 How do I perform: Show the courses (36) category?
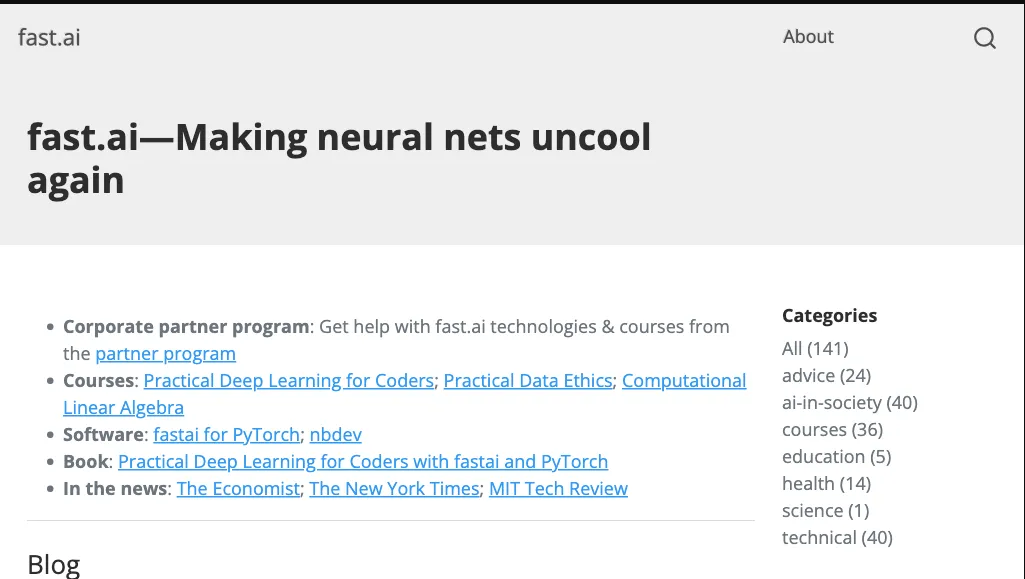[x=832, y=430]
